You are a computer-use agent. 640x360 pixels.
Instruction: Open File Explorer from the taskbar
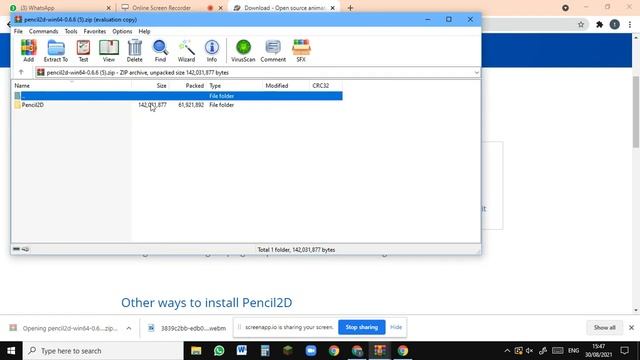pos(196,351)
